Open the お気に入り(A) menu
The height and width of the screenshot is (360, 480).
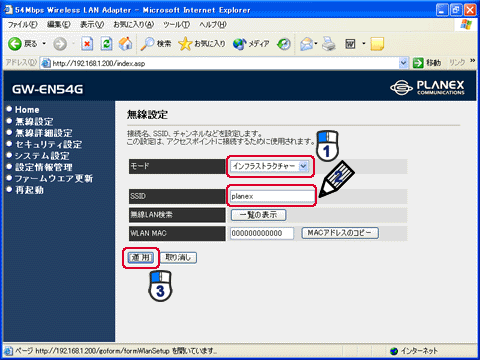click(x=134, y=25)
